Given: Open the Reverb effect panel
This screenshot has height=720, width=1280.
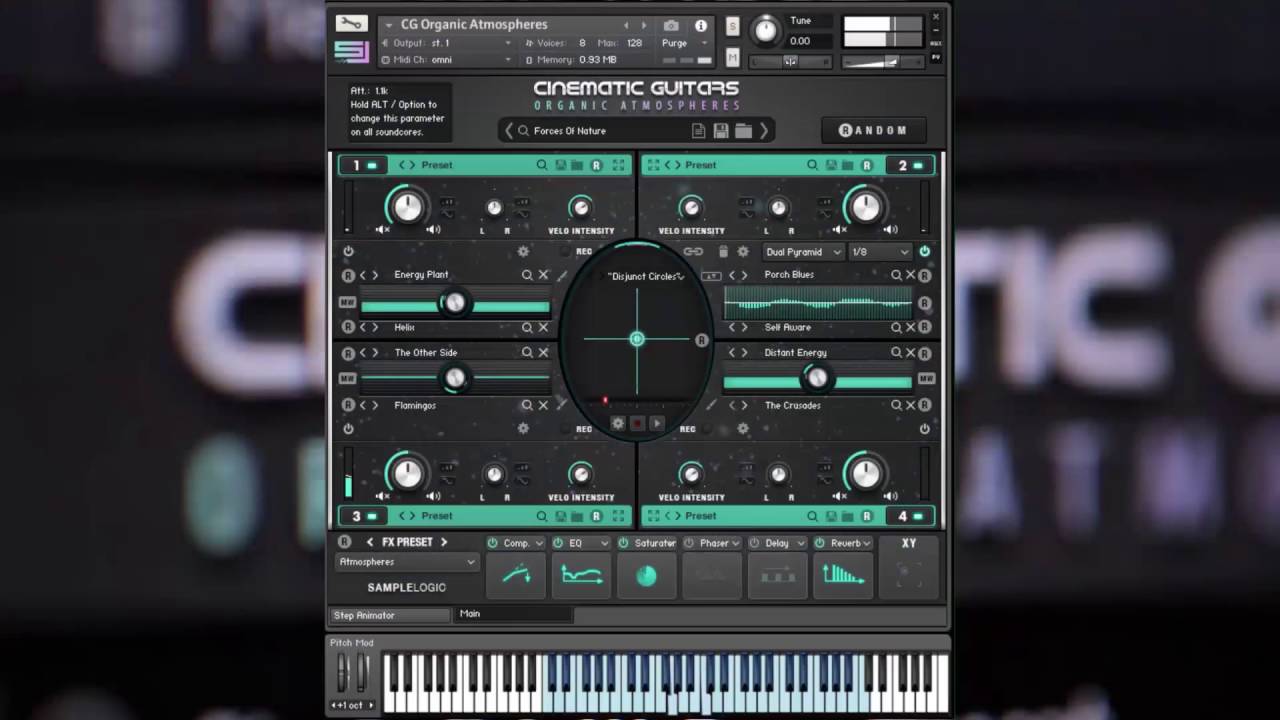Looking at the screenshot, I should [x=842, y=575].
